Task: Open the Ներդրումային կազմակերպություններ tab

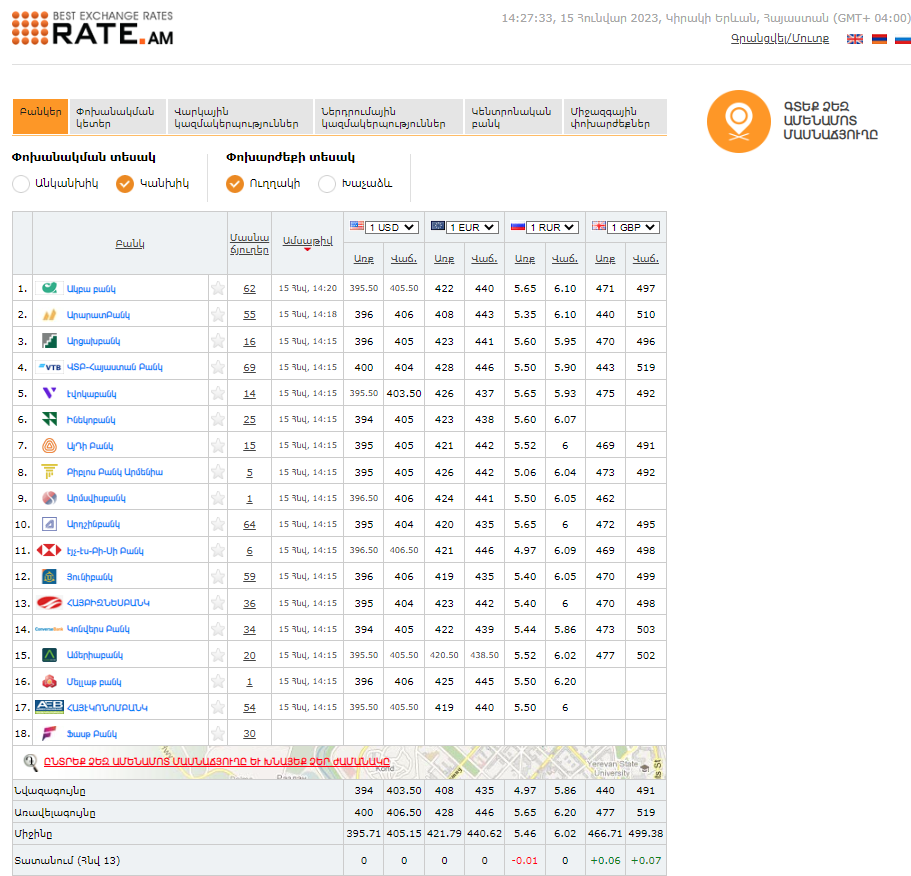Action: click(389, 117)
